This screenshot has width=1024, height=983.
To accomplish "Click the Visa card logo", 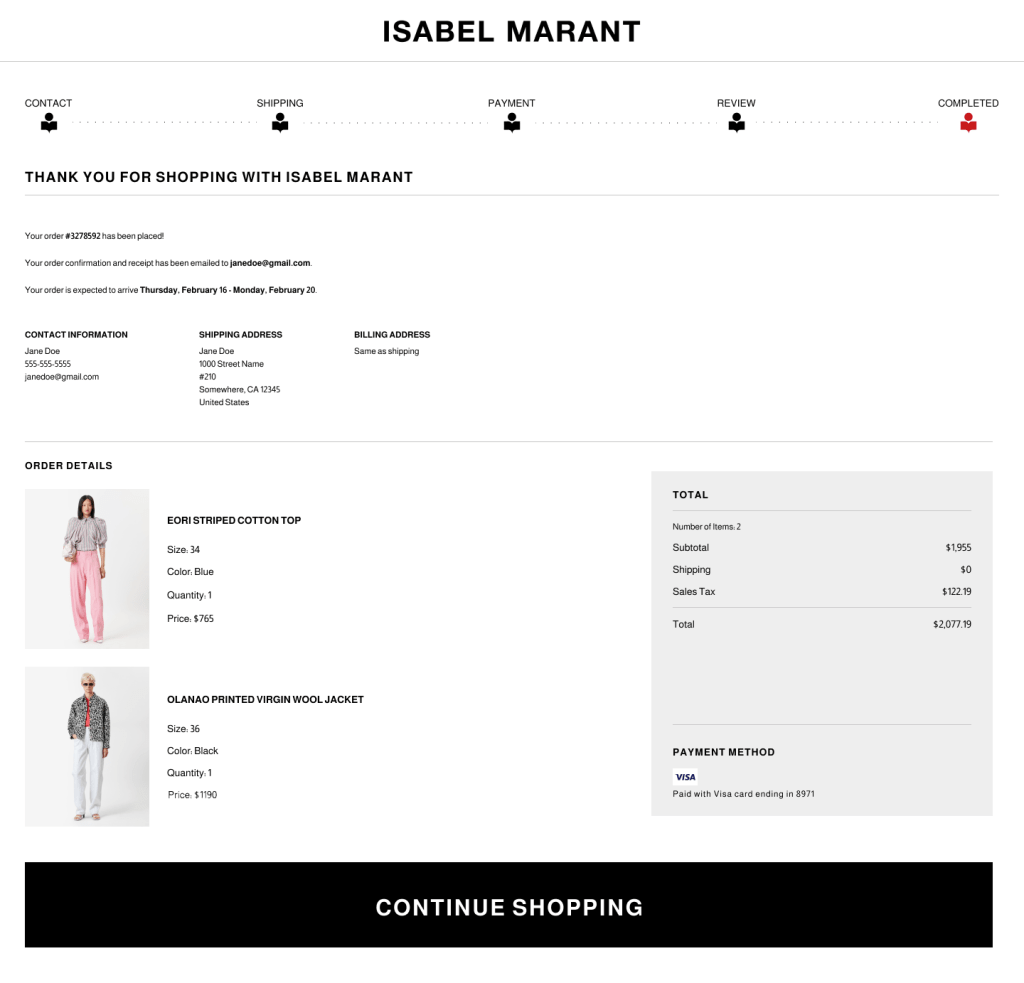I will click(685, 777).
